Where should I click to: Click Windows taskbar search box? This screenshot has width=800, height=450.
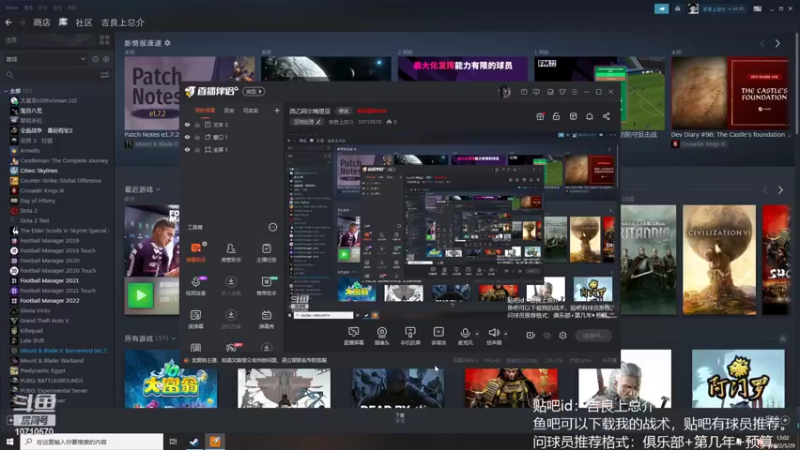pos(92,441)
